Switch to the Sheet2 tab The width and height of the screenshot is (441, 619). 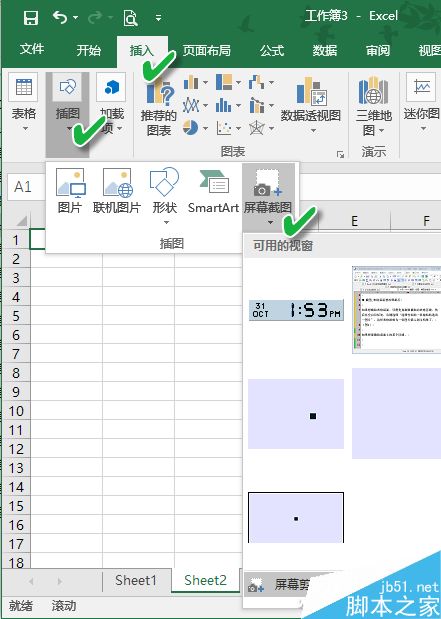[205, 580]
